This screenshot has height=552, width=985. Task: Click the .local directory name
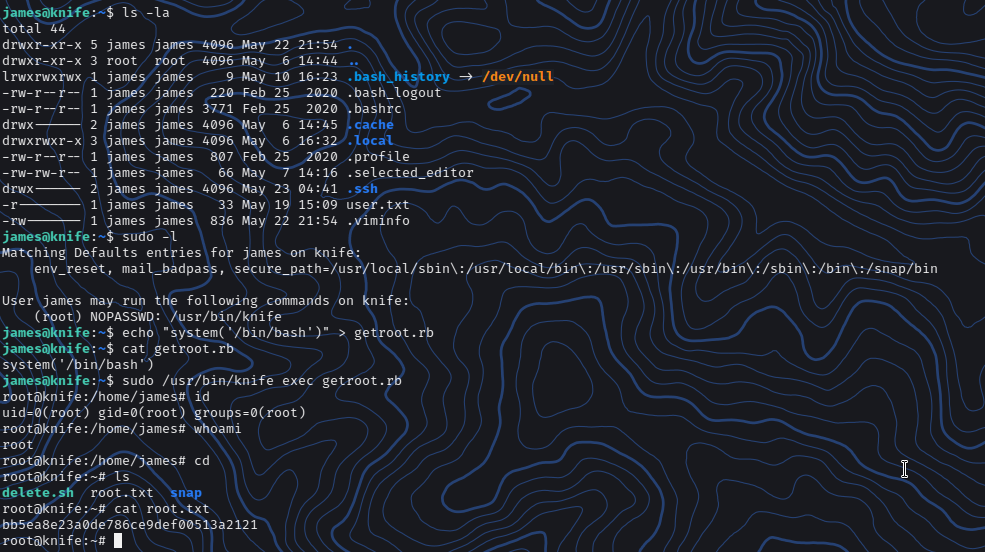click(370, 141)
